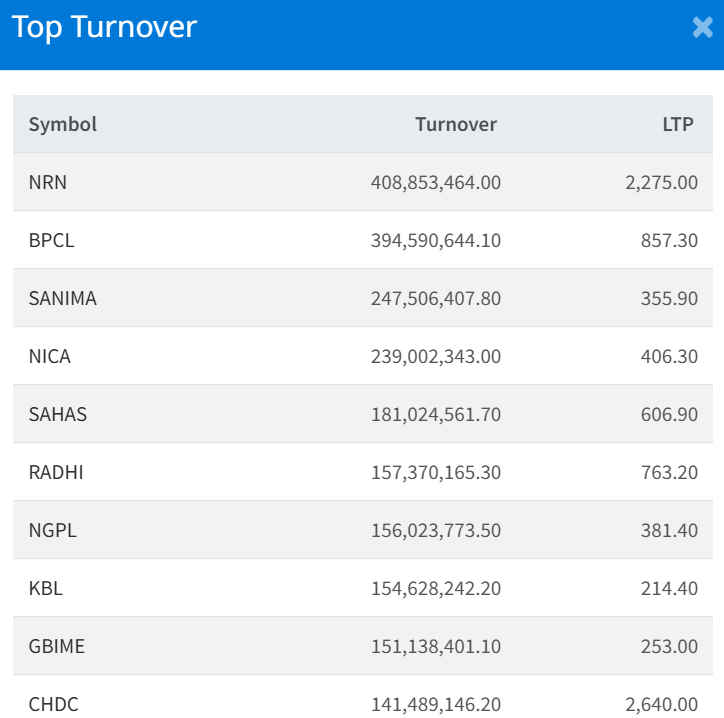The height and width of the screenshot is (718, 724).
Task: Click turnover value 157,370,165.30
Action: [x=436, y=472]
